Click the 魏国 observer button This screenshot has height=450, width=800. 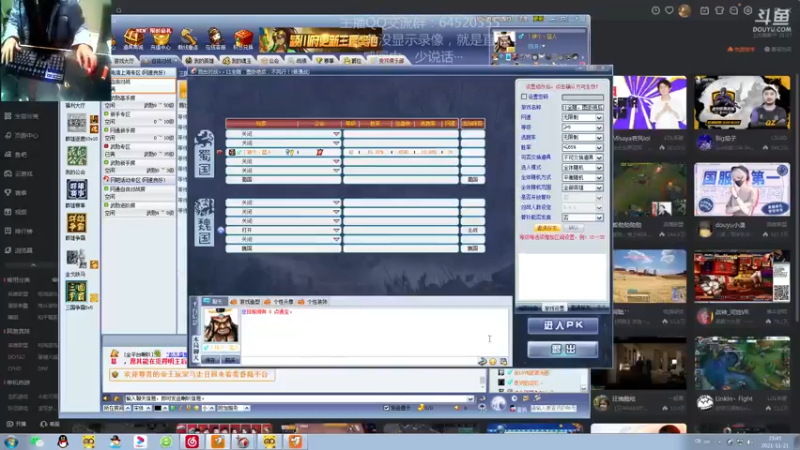(x=472, y=248)
